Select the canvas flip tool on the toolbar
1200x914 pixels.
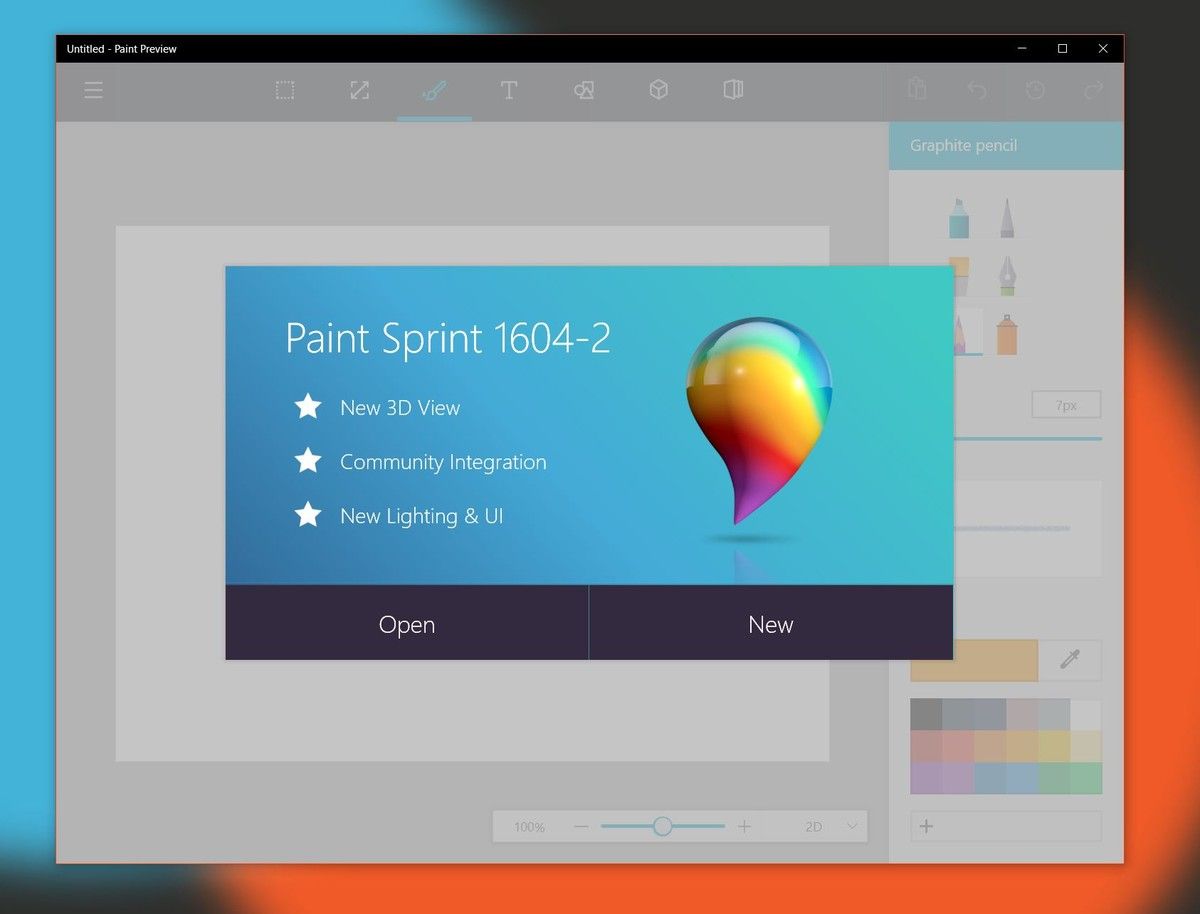coord(732,90)
